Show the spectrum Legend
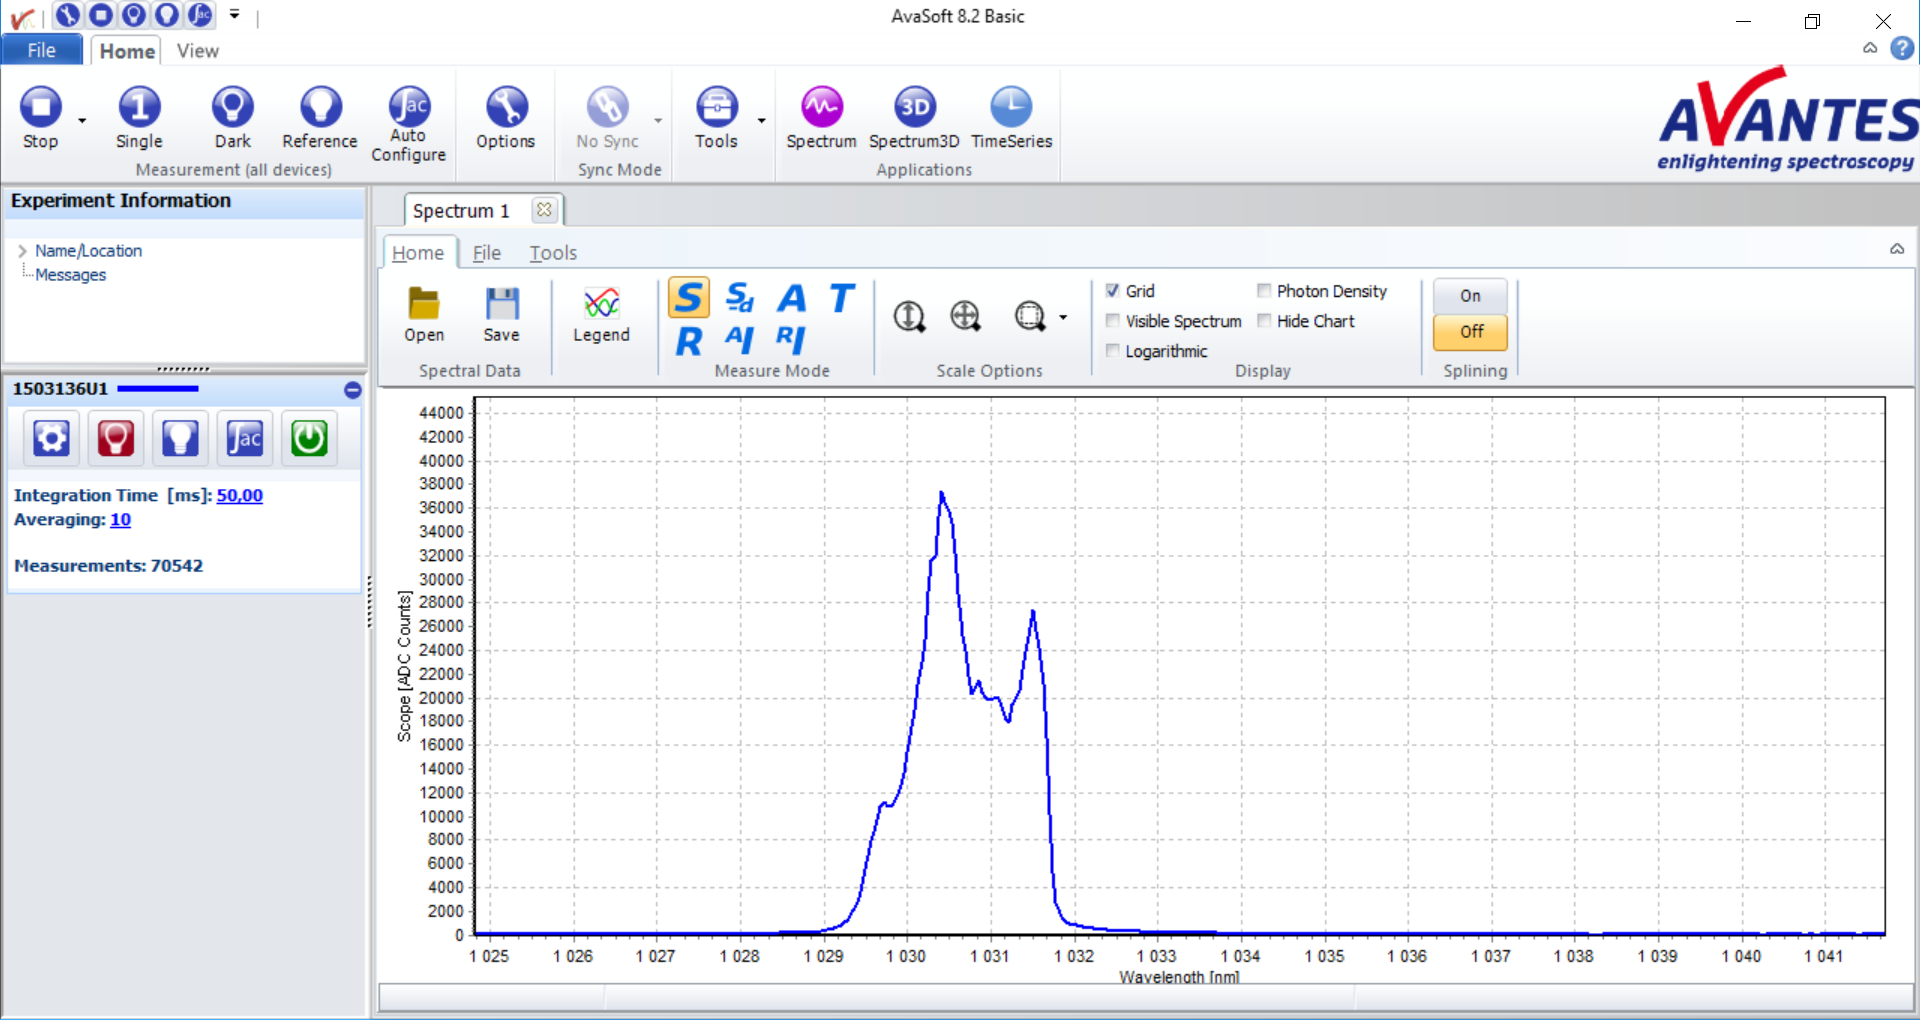The height and width of the screenshot is (1020, 1920). 601,314
